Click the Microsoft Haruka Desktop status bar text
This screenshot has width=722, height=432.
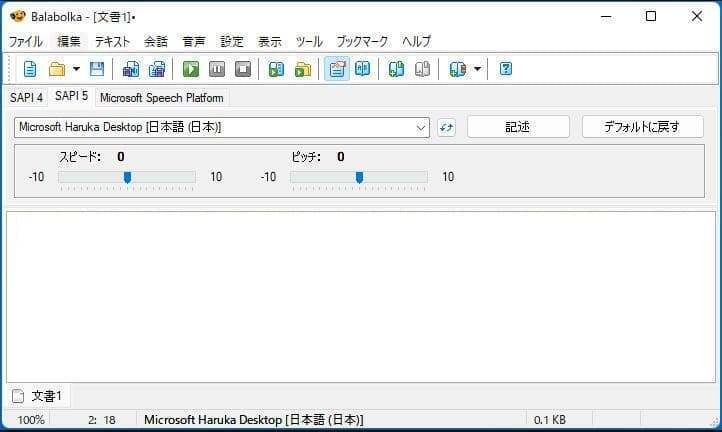pyautogui.click(x=254, y=420)
